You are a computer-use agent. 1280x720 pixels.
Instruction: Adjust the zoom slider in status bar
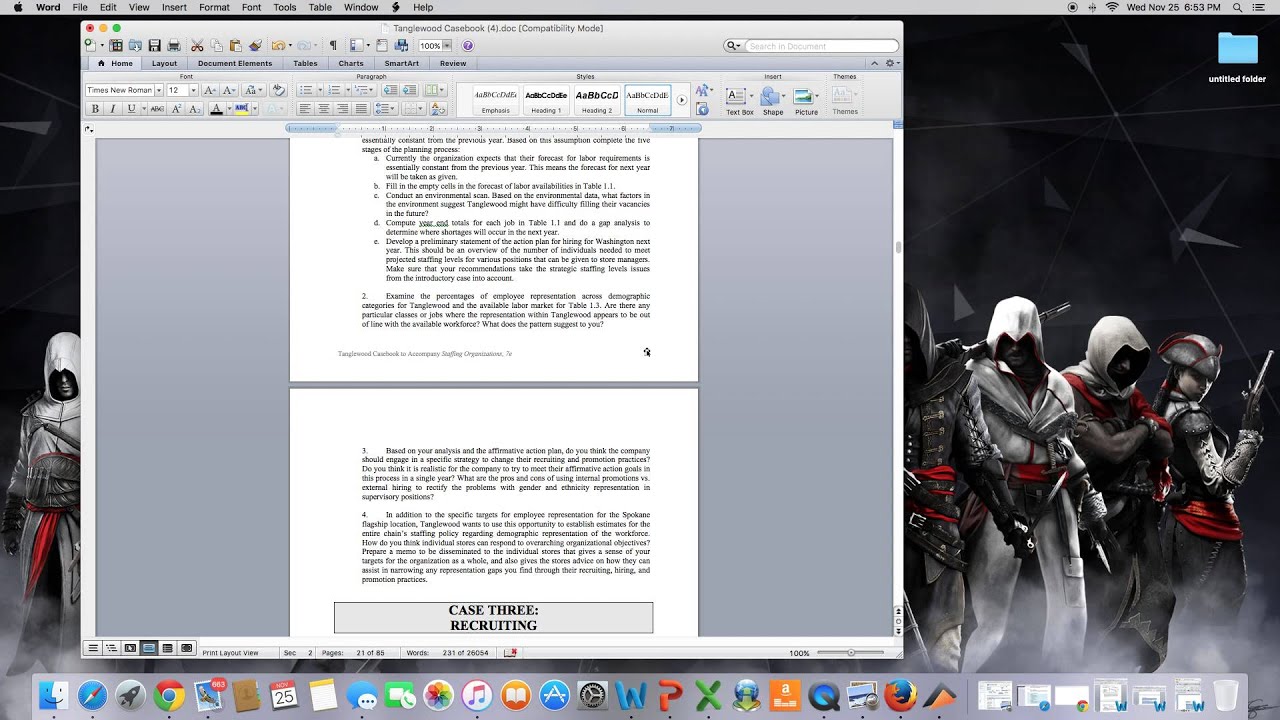851,652
